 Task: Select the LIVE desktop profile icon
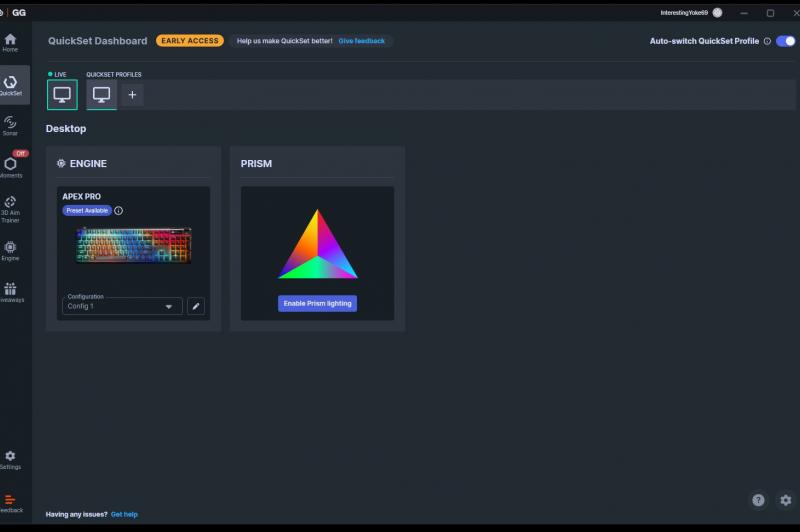pos(62,95)
